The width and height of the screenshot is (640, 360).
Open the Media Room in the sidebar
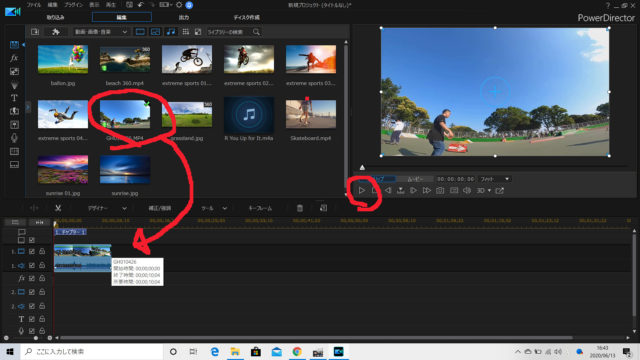(14, 44)
